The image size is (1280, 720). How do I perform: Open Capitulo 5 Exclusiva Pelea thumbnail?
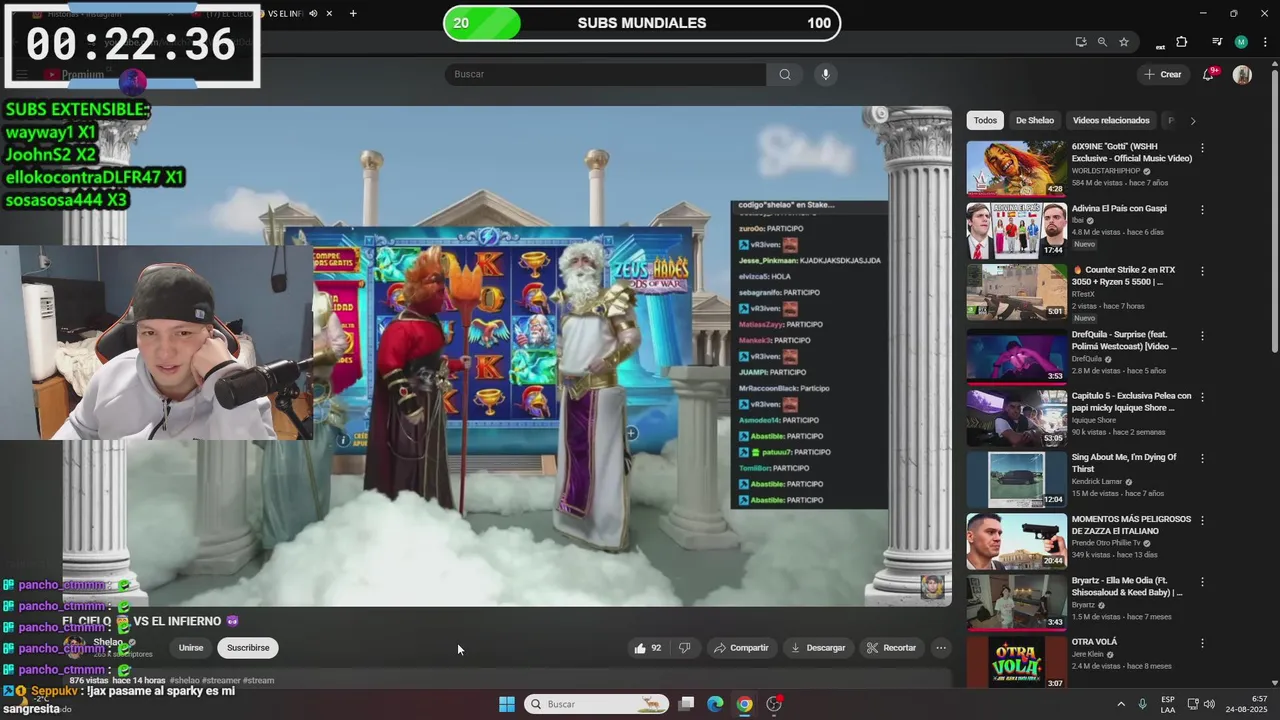click(1016, 417)
